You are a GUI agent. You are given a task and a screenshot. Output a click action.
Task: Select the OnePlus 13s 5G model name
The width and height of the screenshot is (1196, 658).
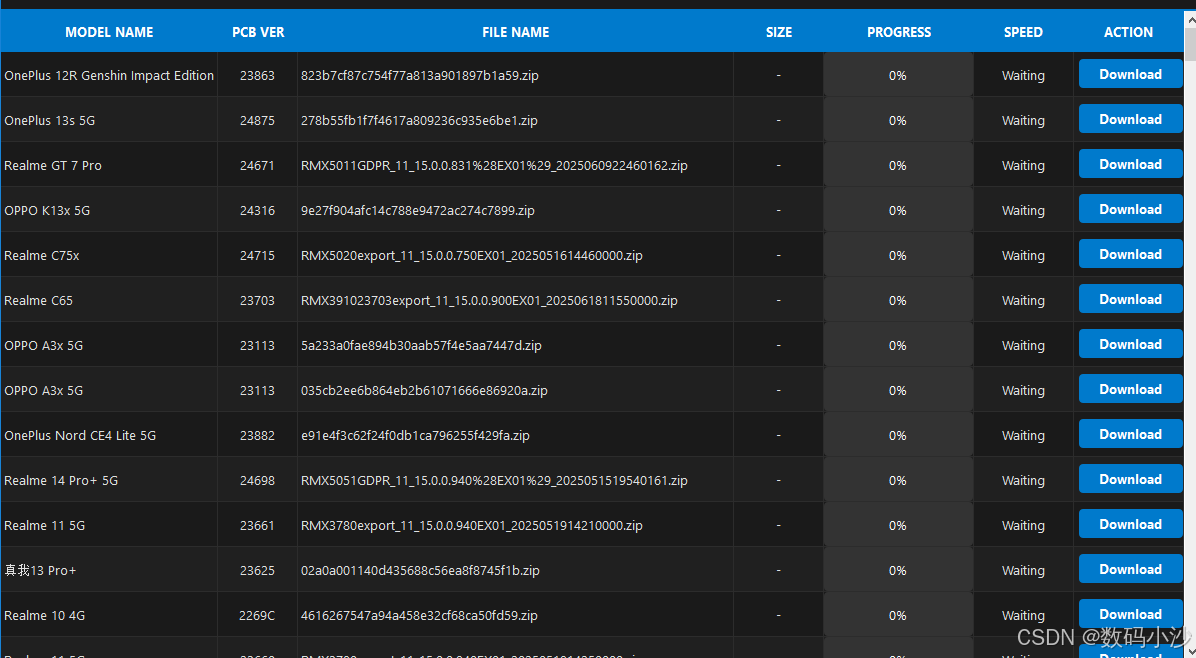[x=50, y=120]
